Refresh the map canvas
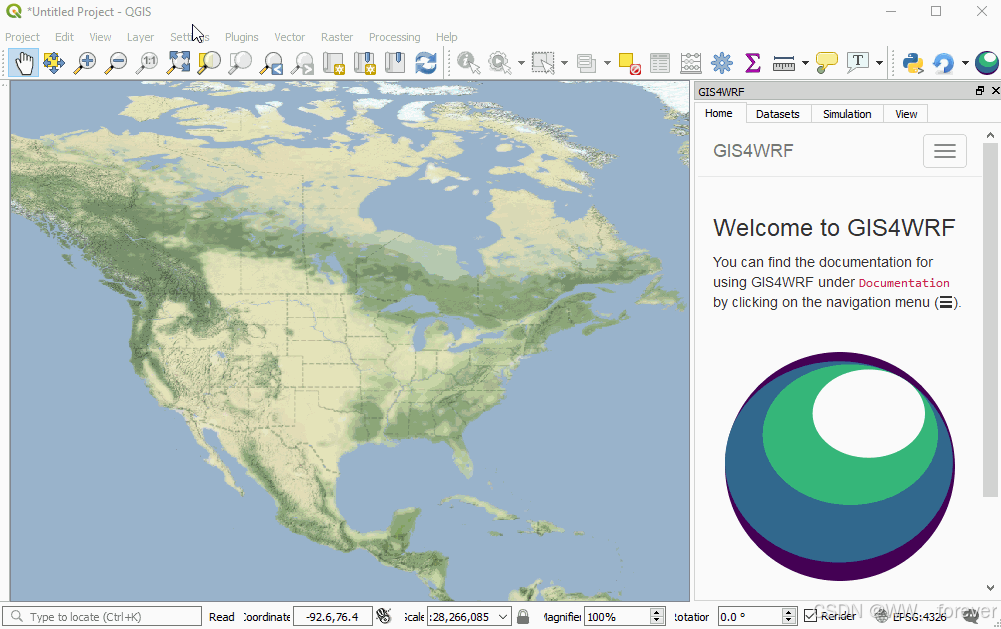The height and width of the screenshot is (629, 1001). (426, 63)
